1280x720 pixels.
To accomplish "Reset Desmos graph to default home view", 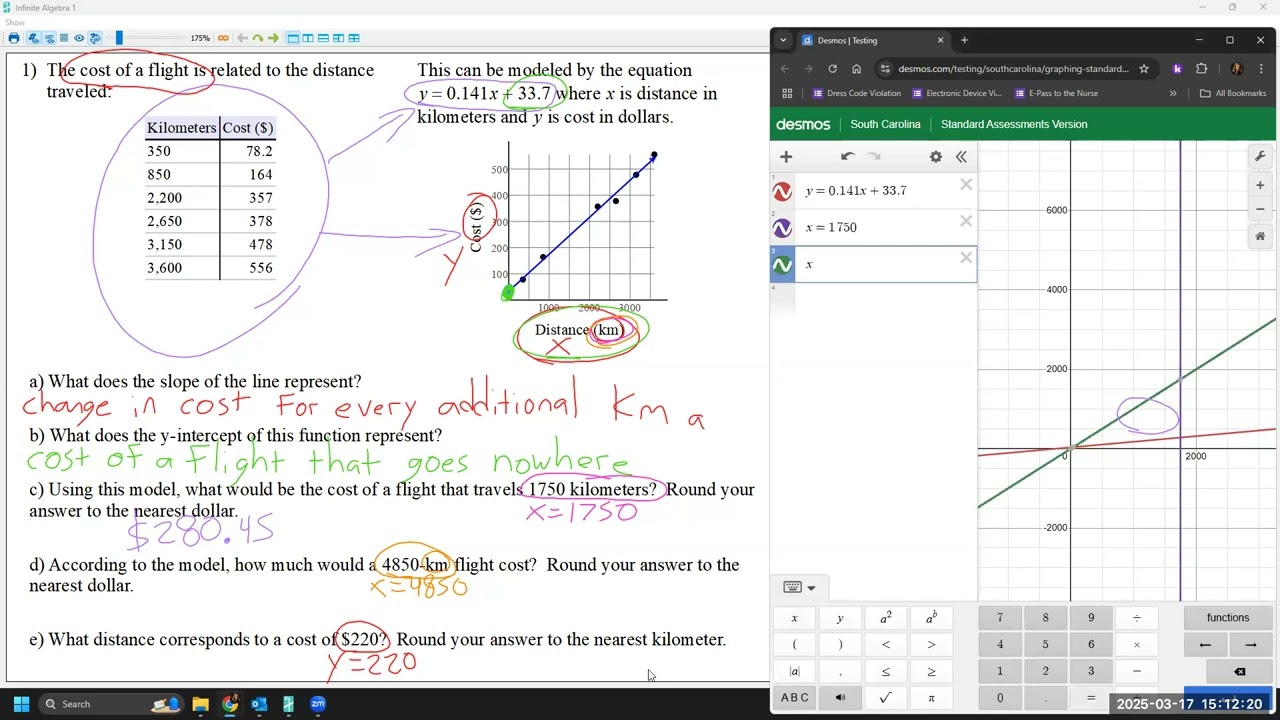I will click(1260, 237).
